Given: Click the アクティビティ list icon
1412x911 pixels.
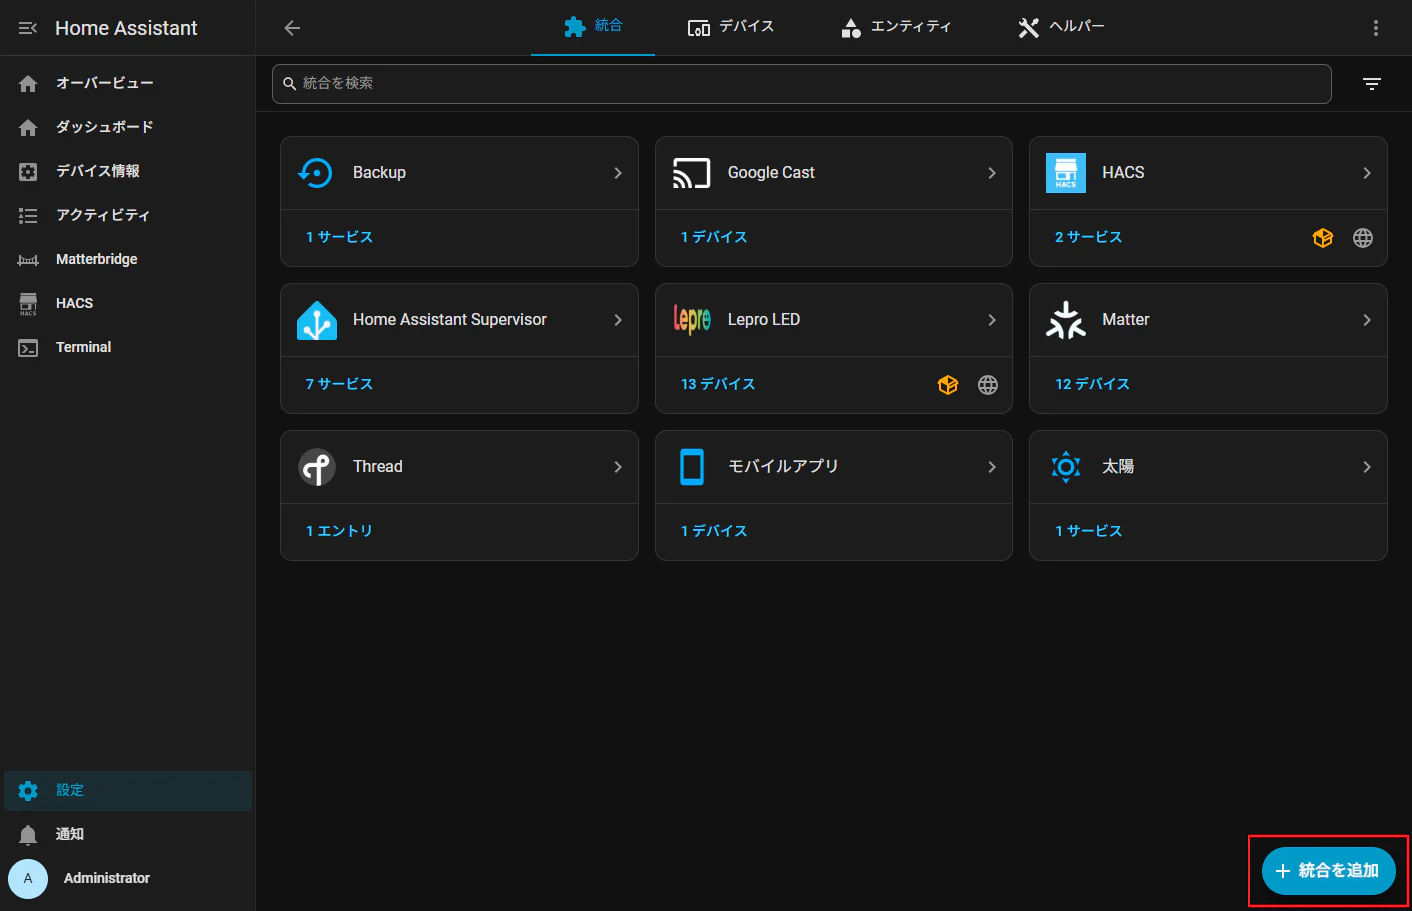Looking at the screenshot, I should point(28,216).
